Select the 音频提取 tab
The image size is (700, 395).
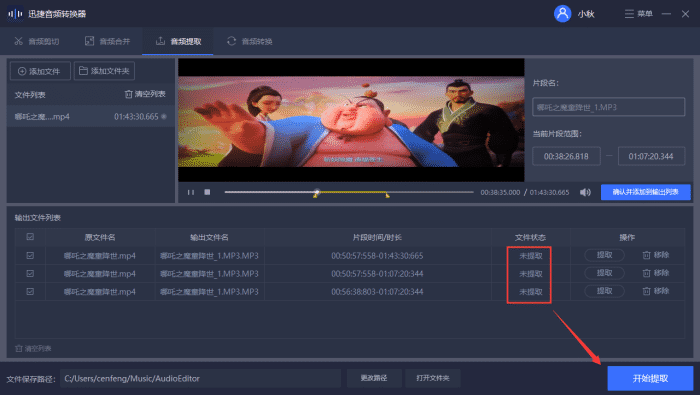click(x=178, y=42)
